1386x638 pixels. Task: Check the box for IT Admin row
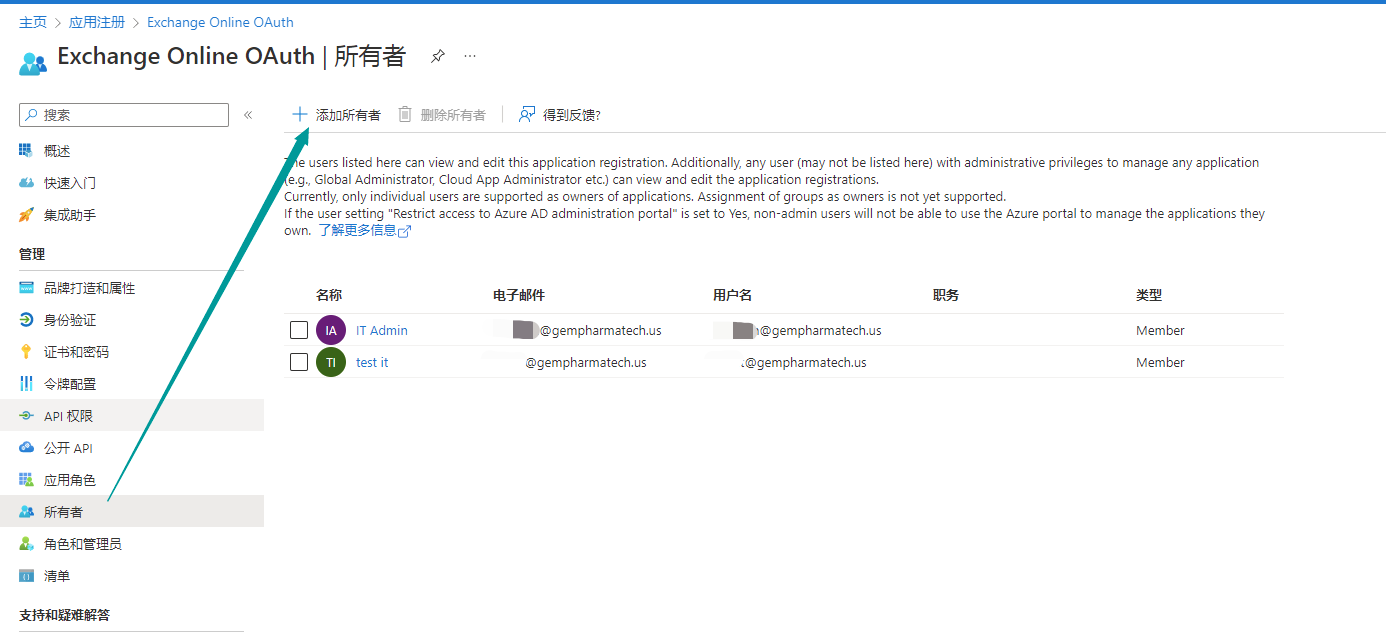299,330
